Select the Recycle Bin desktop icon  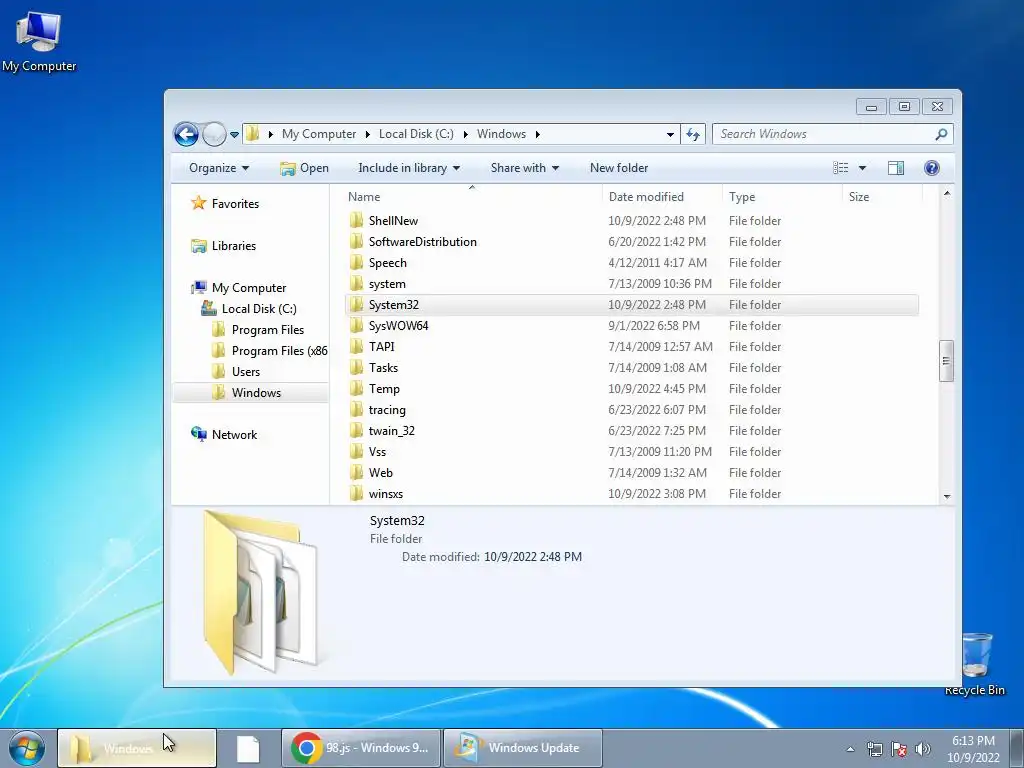(x=975, y=664)
